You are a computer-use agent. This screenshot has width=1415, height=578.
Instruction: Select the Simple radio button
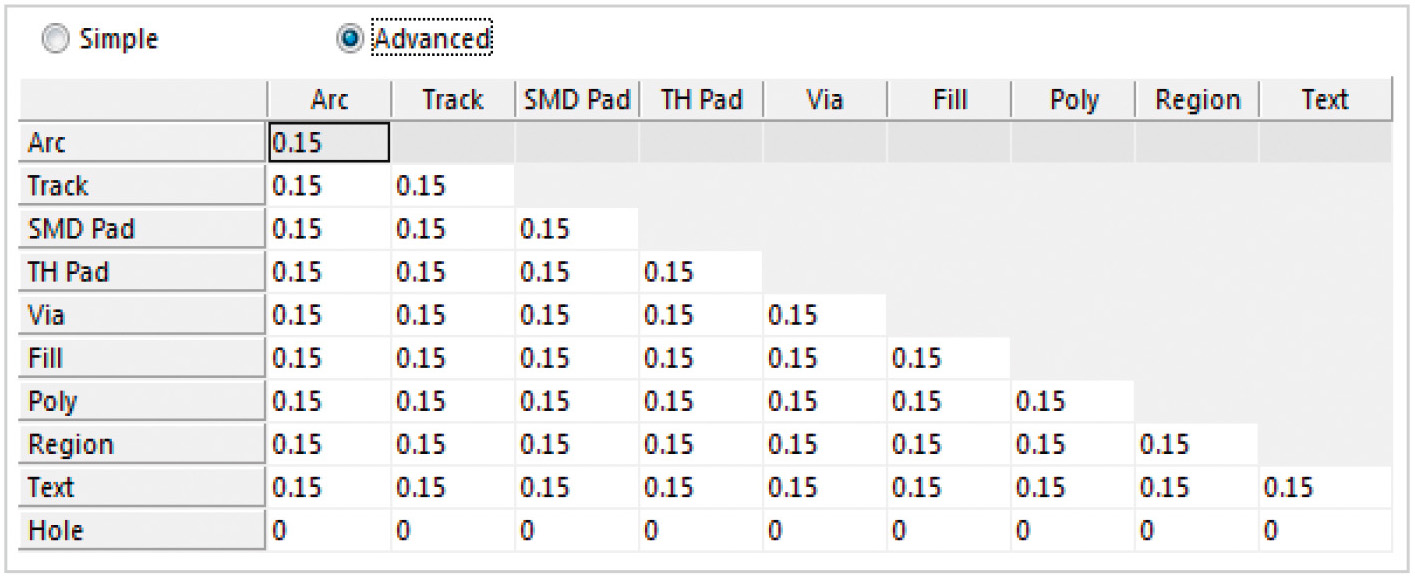[58, 39]
